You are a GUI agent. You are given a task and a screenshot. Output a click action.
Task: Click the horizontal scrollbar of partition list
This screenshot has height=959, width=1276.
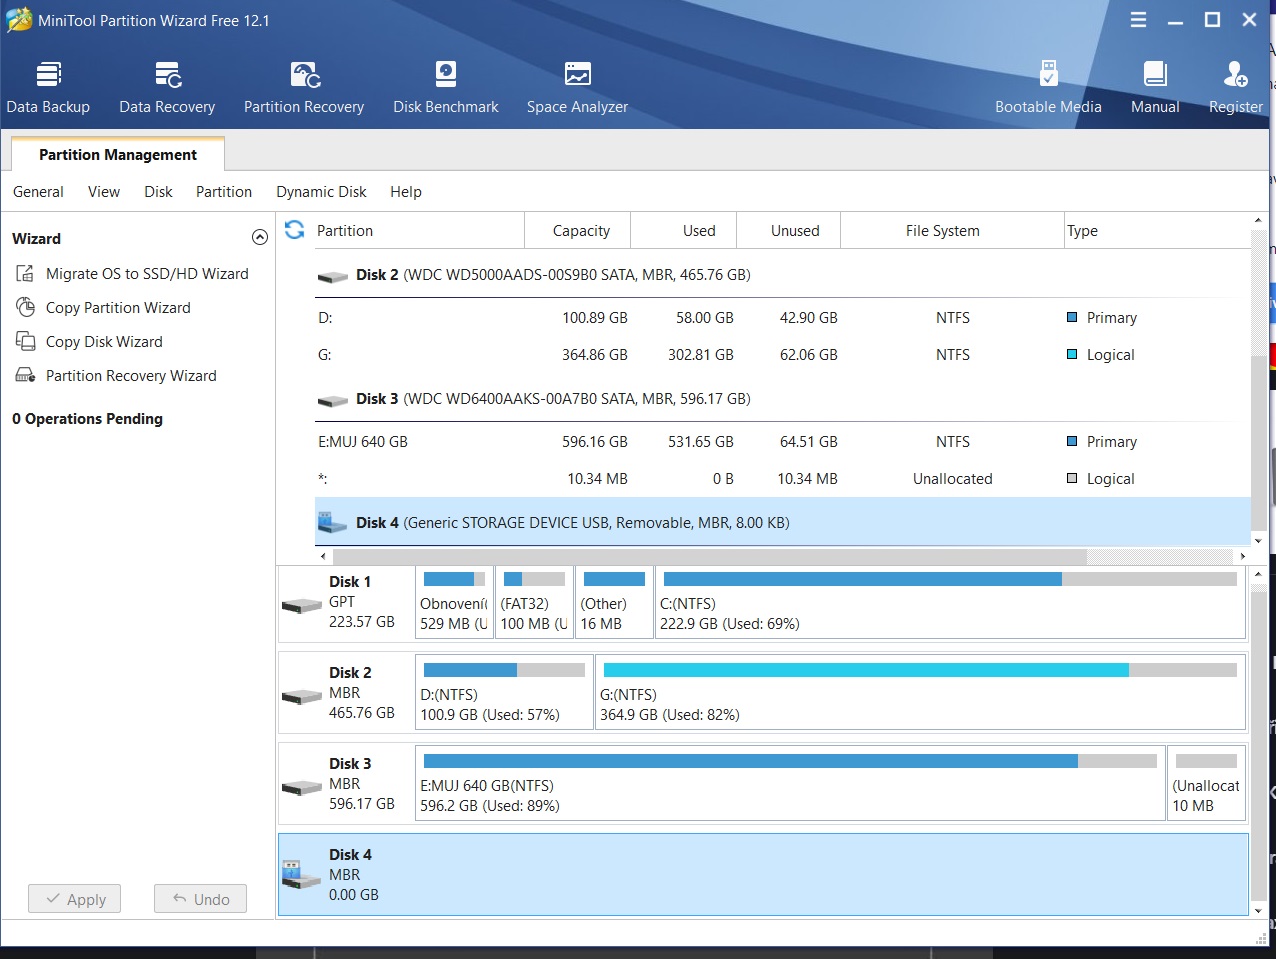[709, 556]
